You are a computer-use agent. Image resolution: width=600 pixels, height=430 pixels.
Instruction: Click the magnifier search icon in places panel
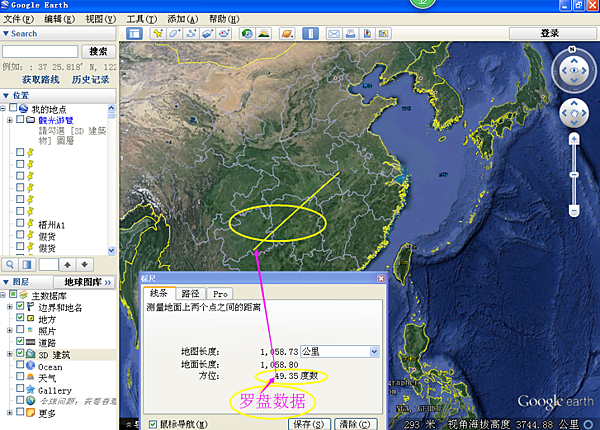10,265
